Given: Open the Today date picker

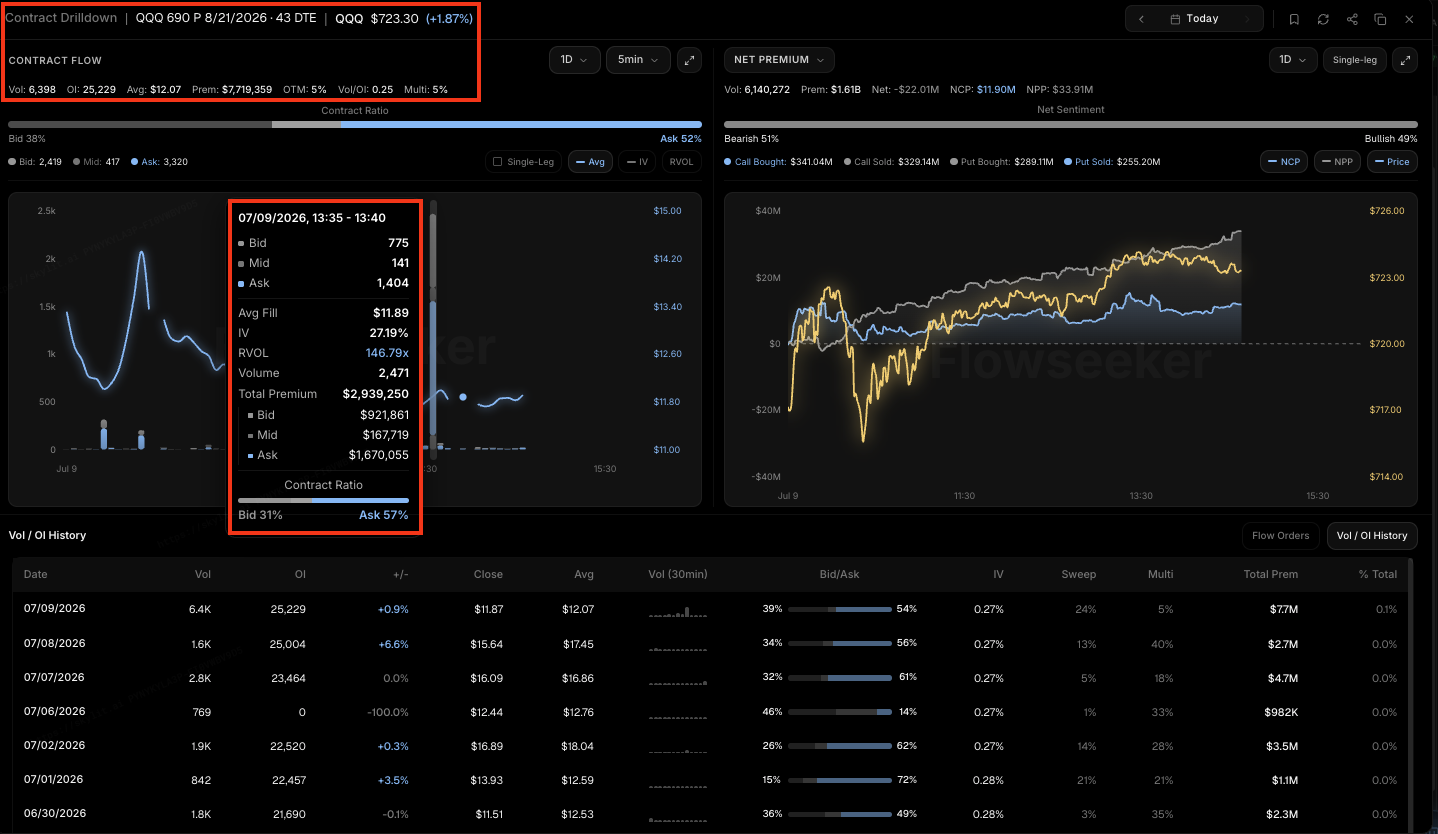Looking at the screenshot, I should [x=1194, y=19].
